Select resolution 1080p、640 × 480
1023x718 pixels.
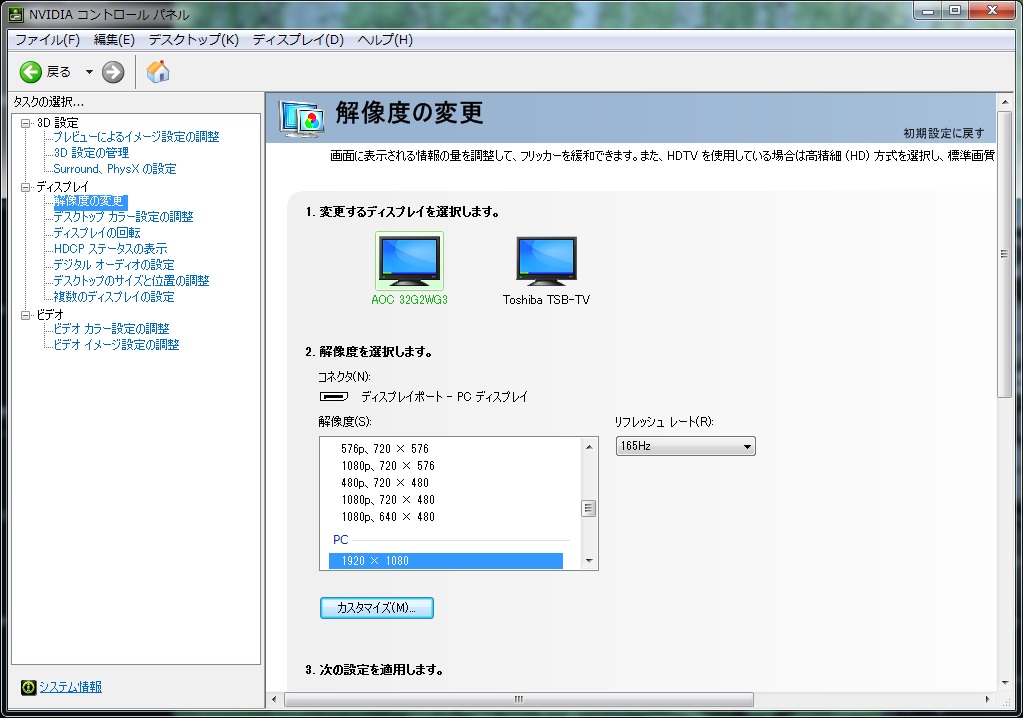(x=388, y=516)
